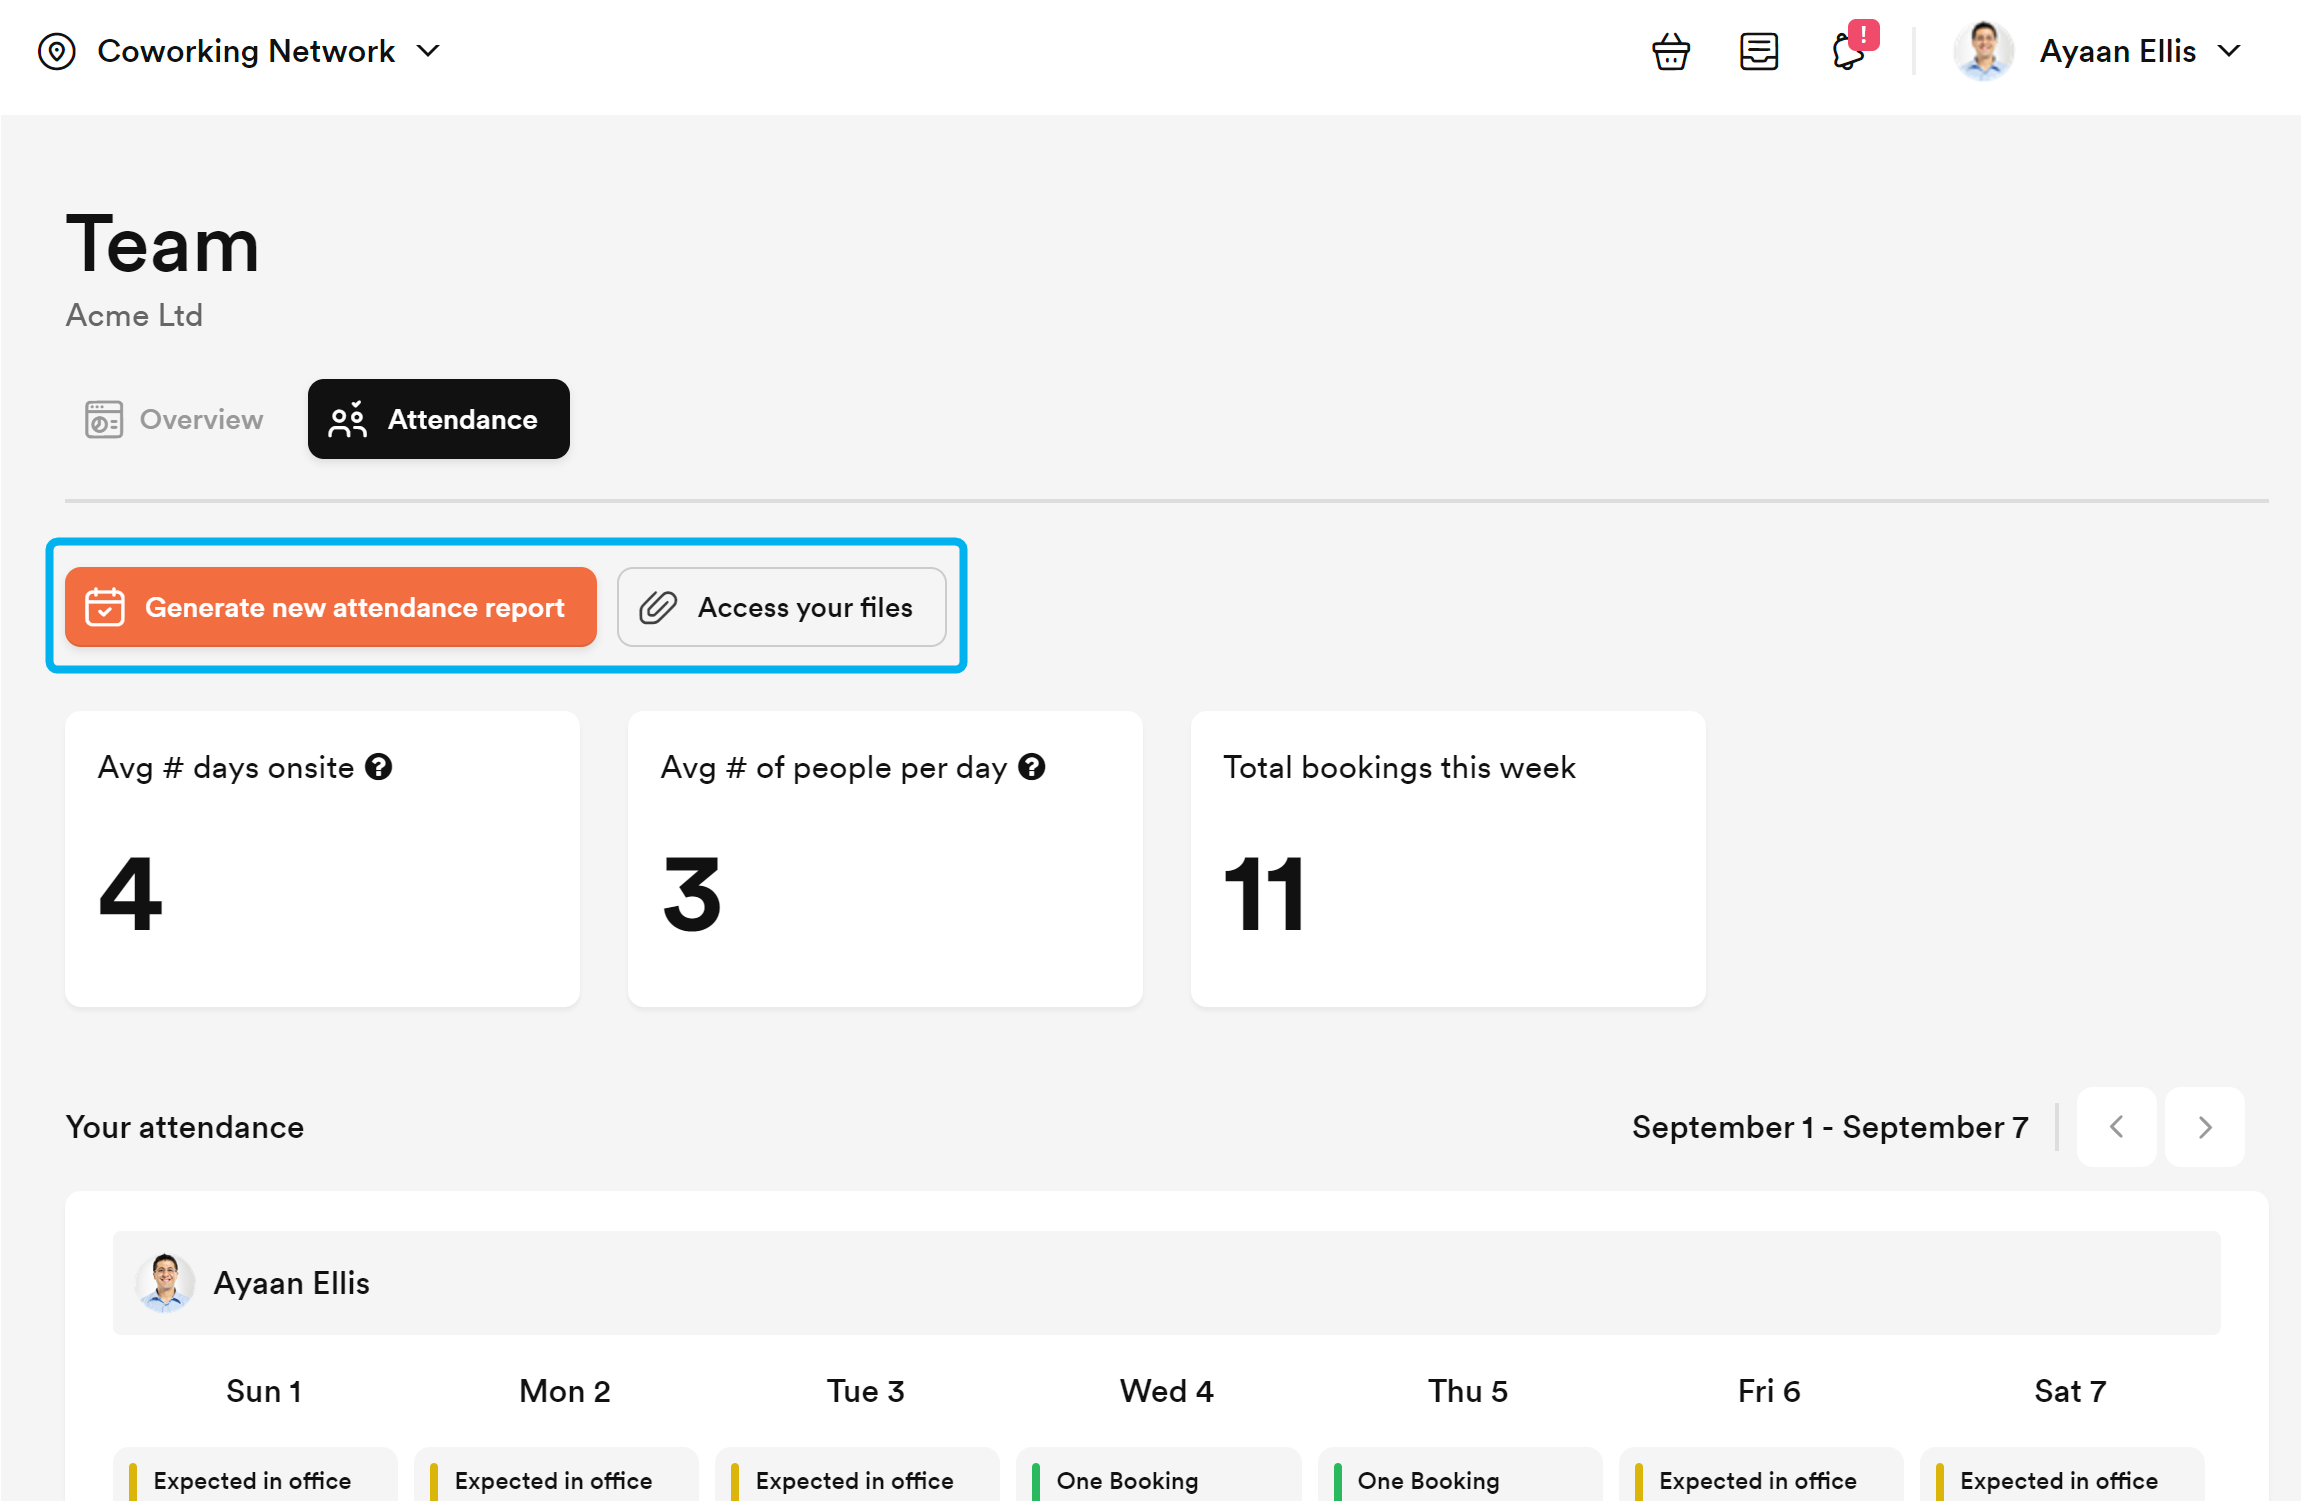Screen dimensions: 2301x1501
Task: Open the shopping basket icon
Action: tap(1671, 51)
